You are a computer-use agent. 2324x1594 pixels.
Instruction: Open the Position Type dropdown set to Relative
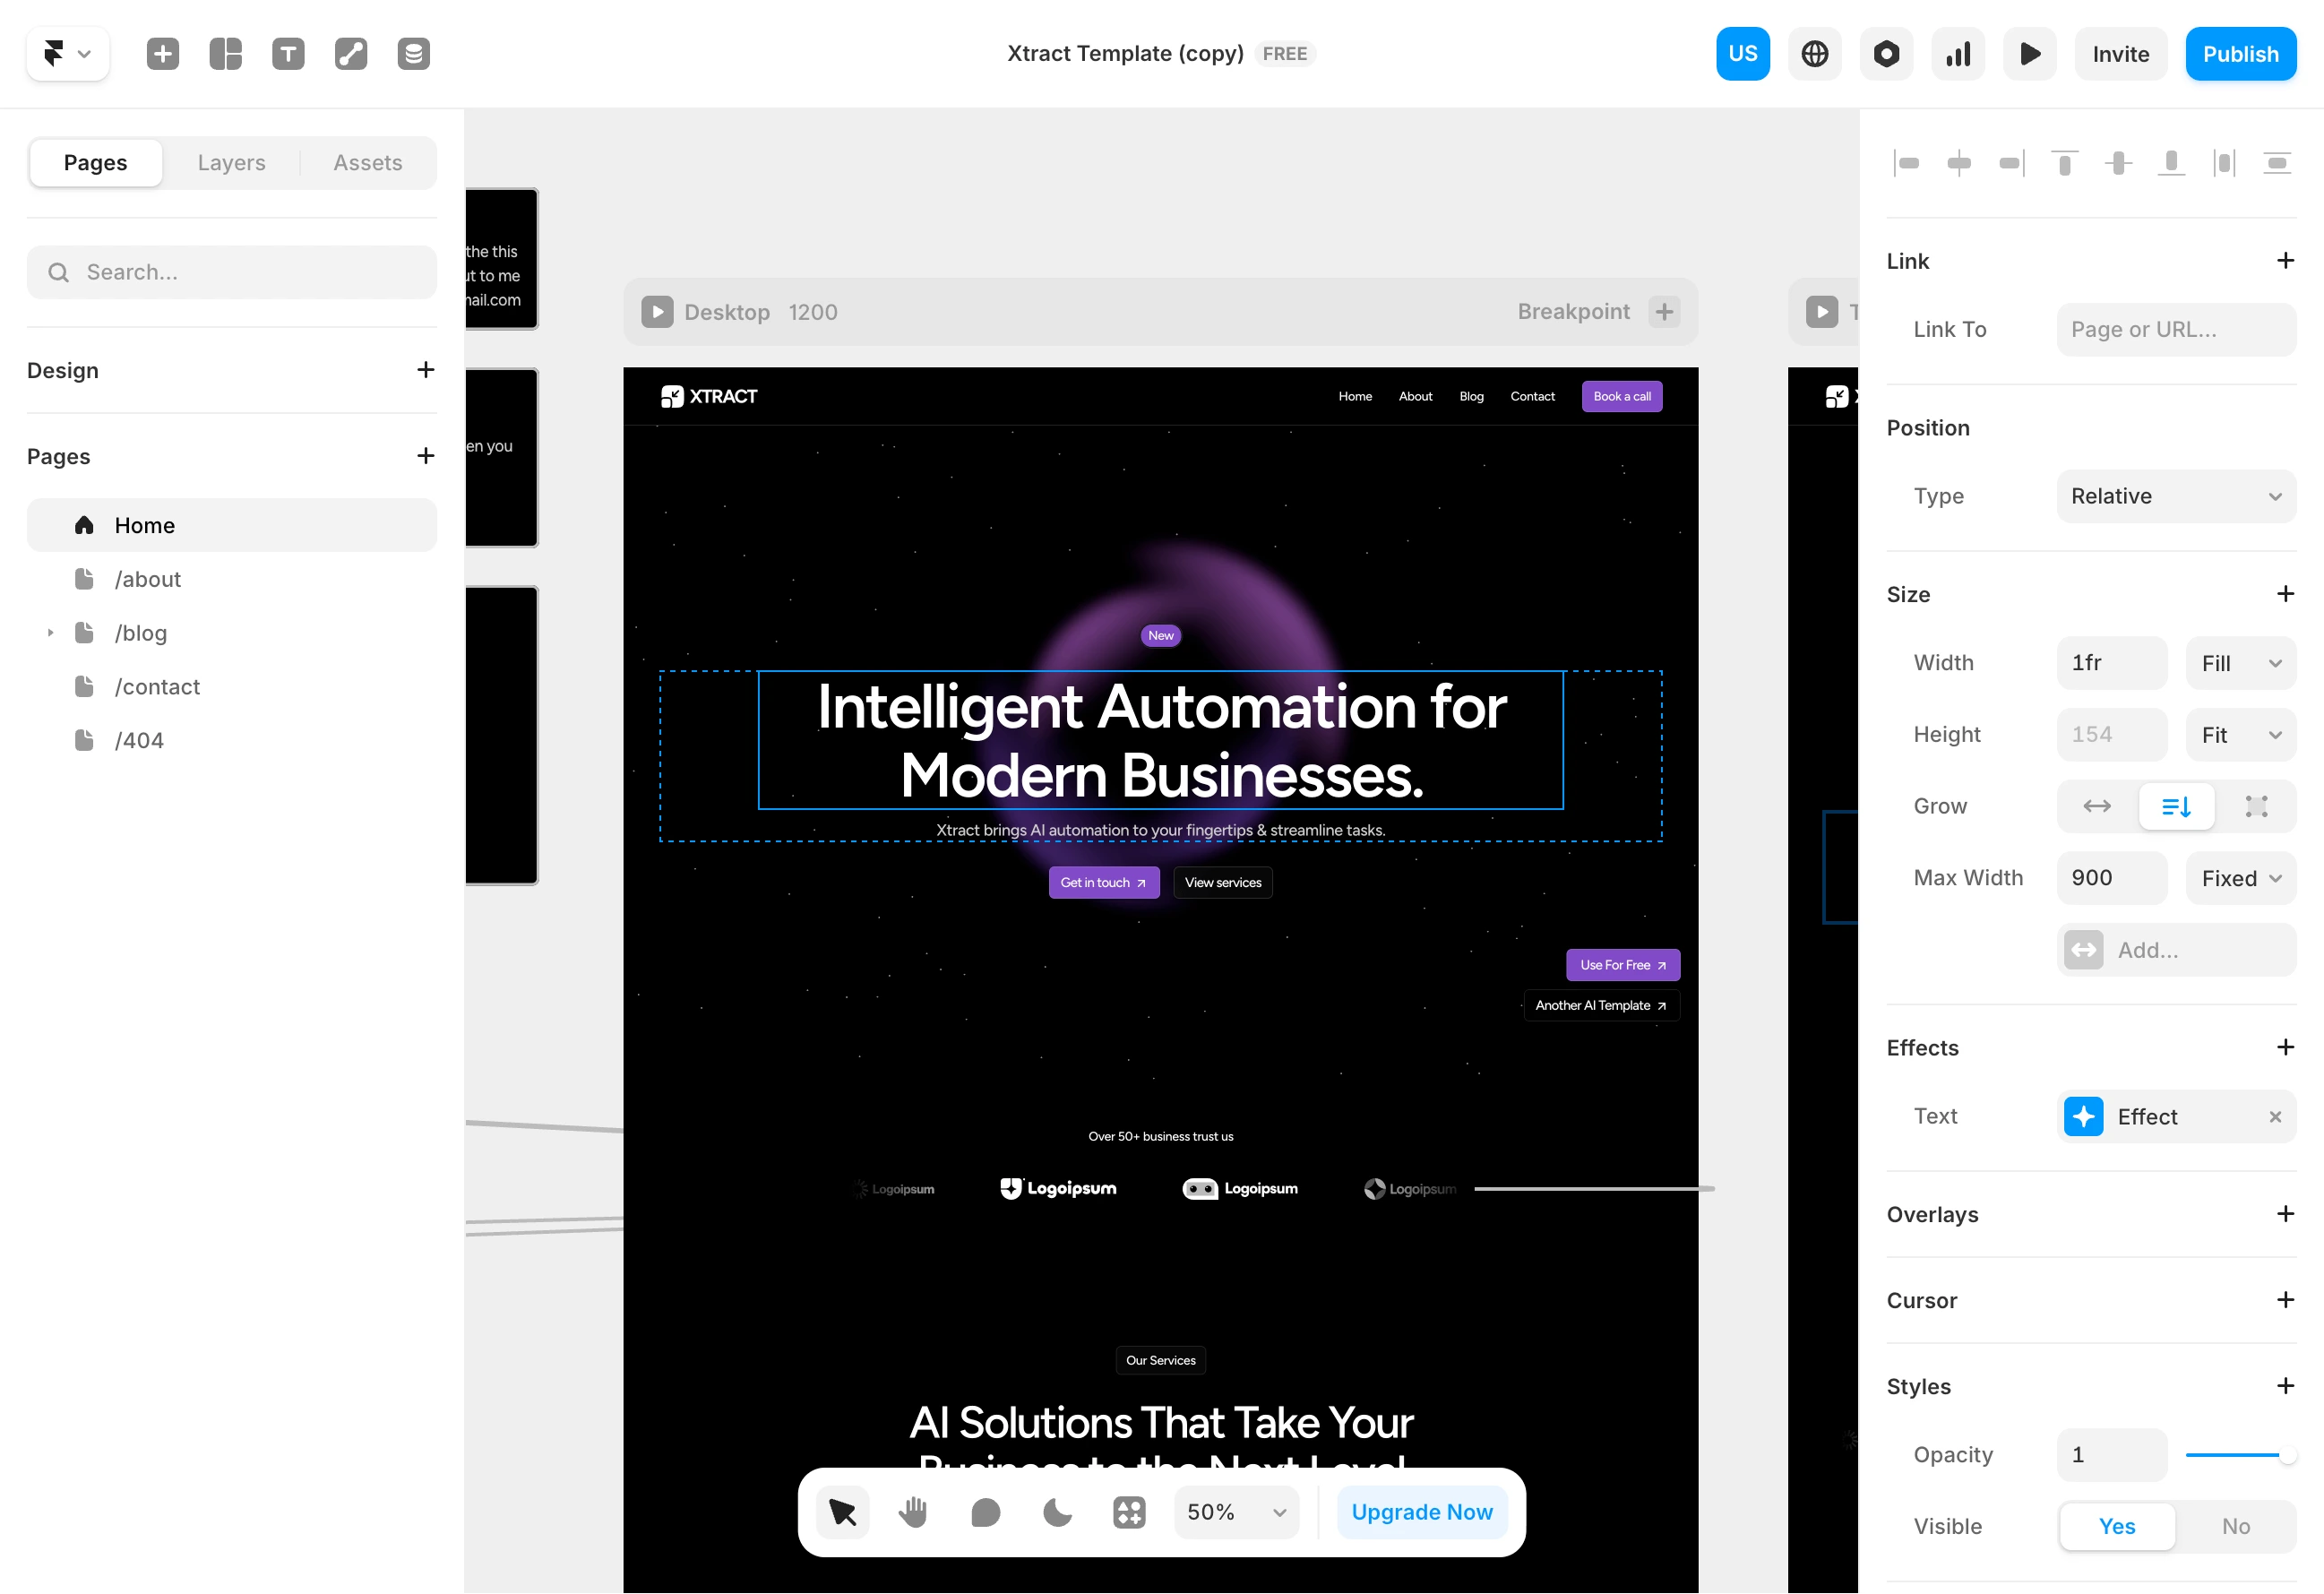[2176, 496]
